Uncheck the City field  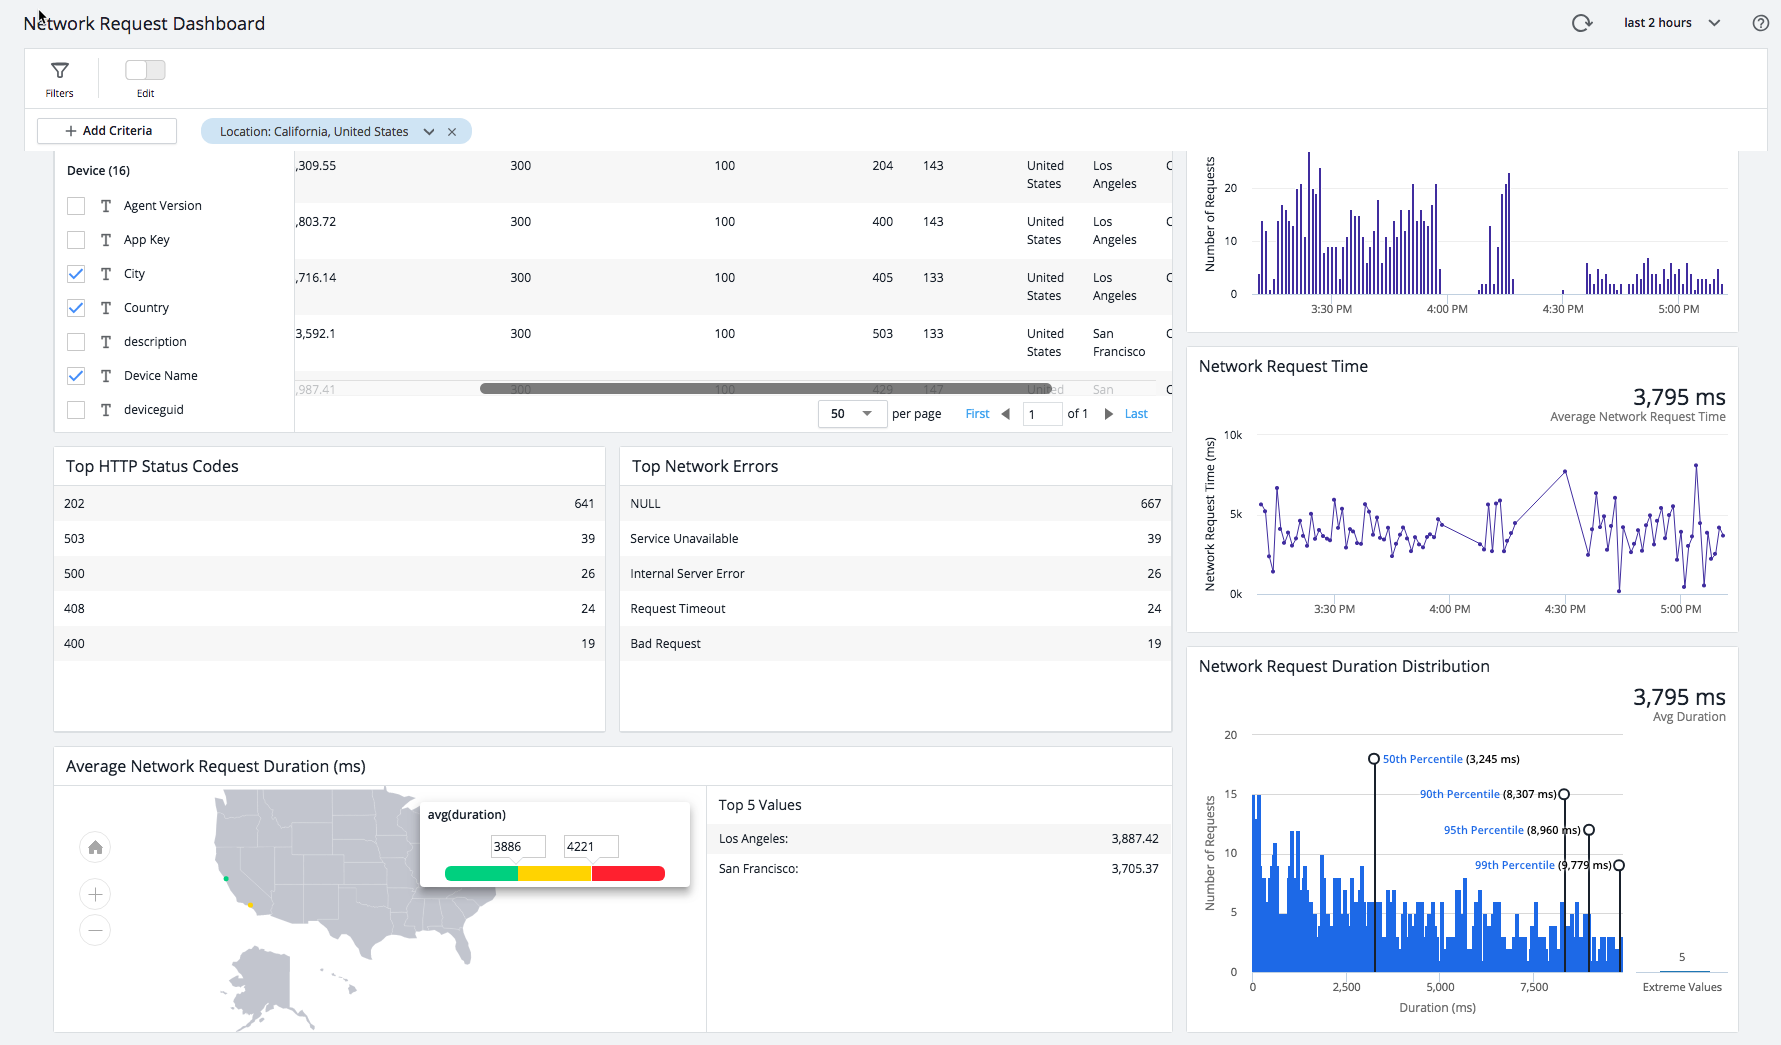tap(76, 274)
